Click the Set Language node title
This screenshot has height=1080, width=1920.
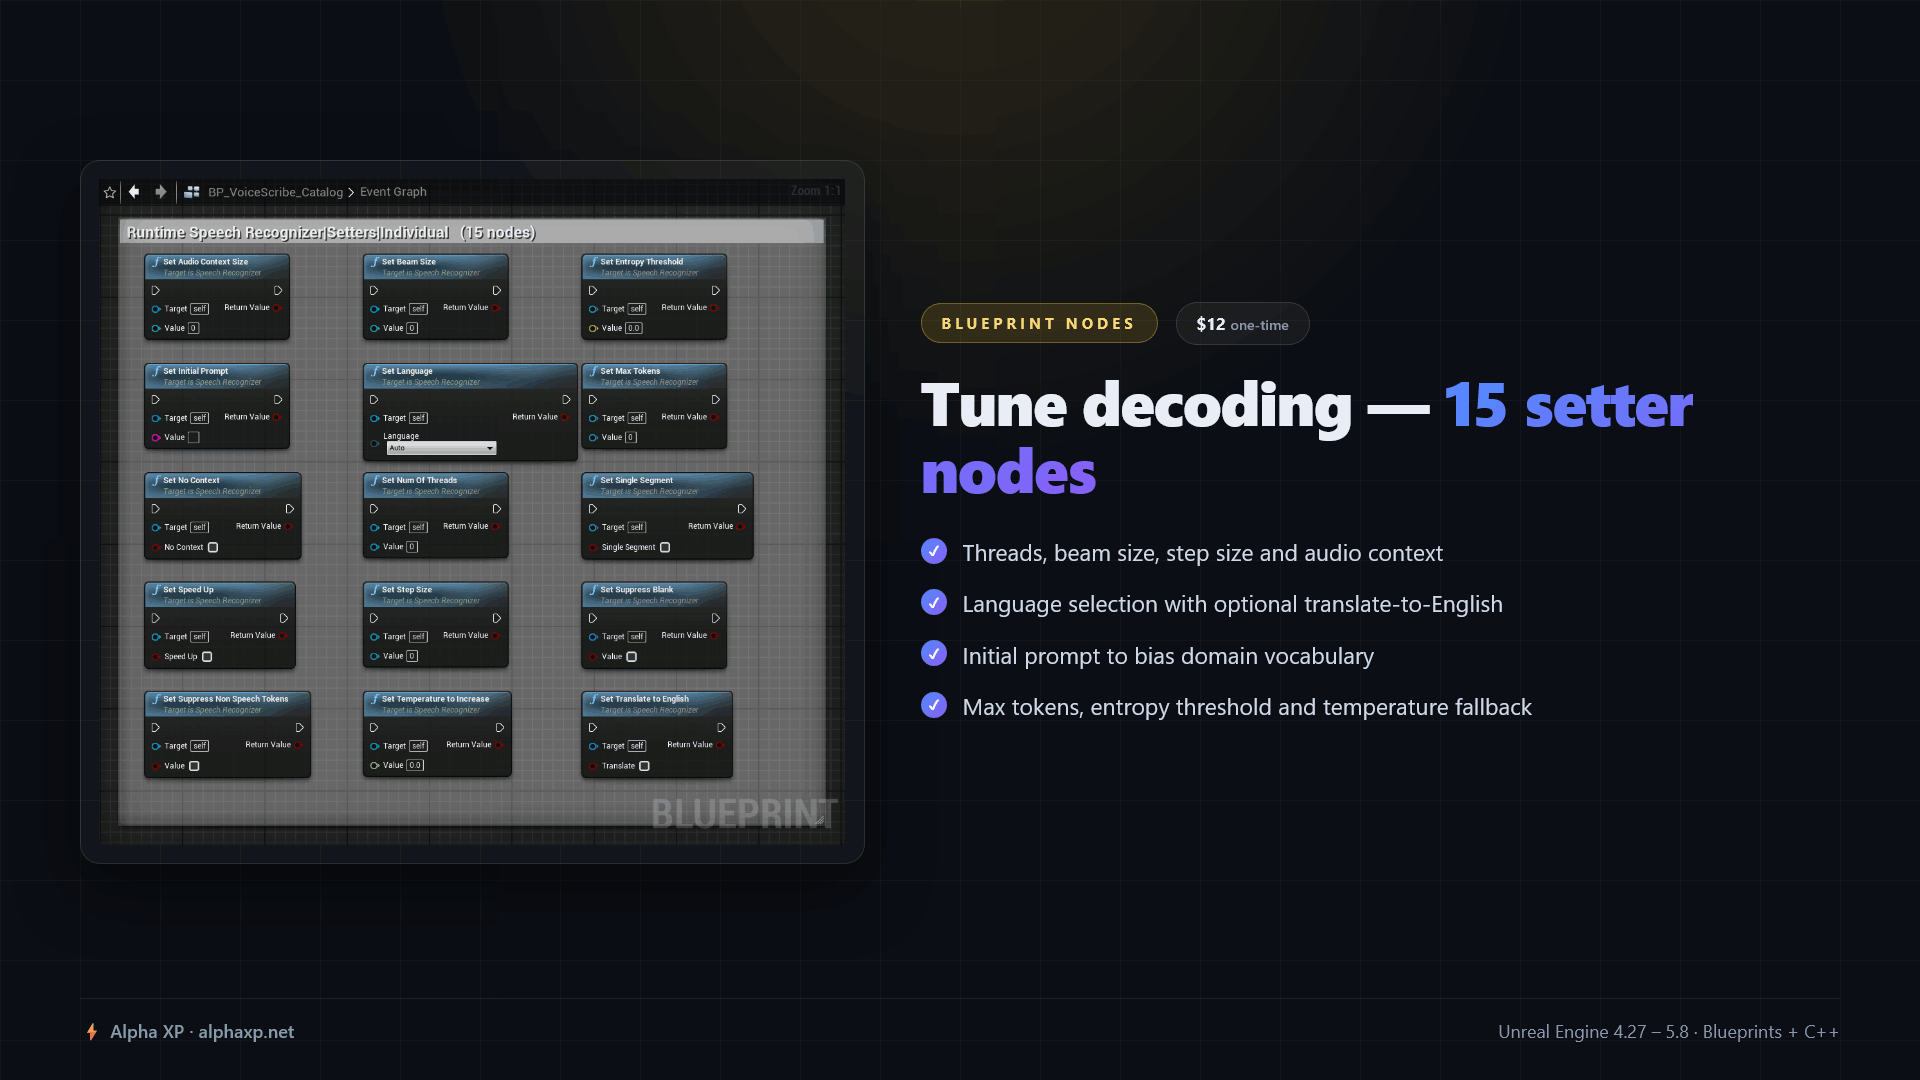tap(407, 371)
